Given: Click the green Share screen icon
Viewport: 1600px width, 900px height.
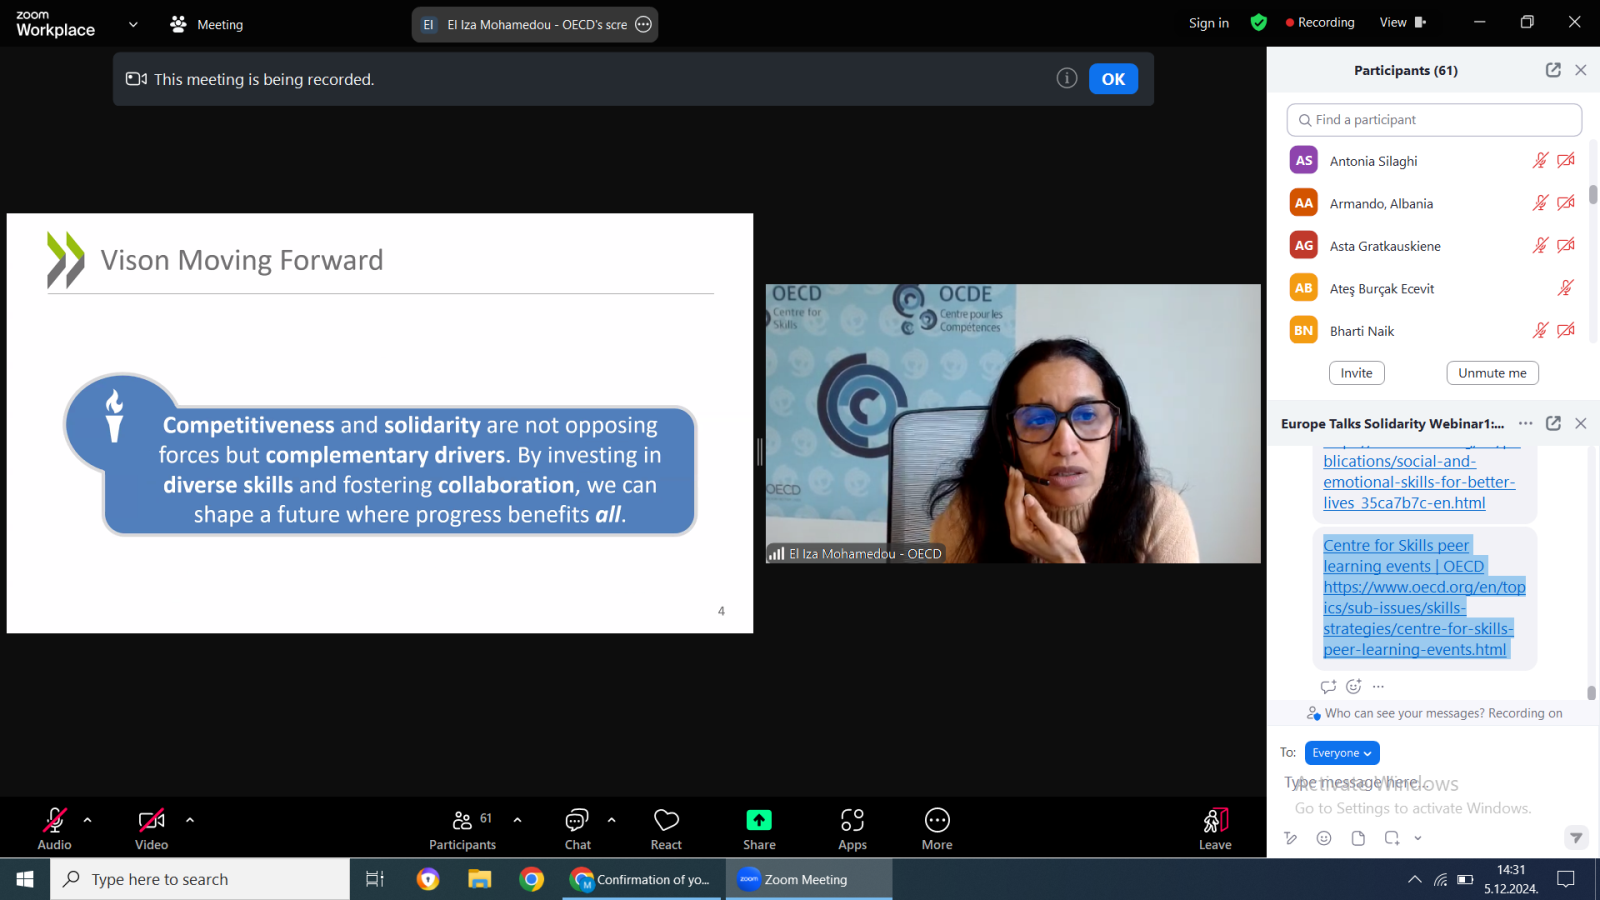Looking at the screenshot, I should 759,821.
